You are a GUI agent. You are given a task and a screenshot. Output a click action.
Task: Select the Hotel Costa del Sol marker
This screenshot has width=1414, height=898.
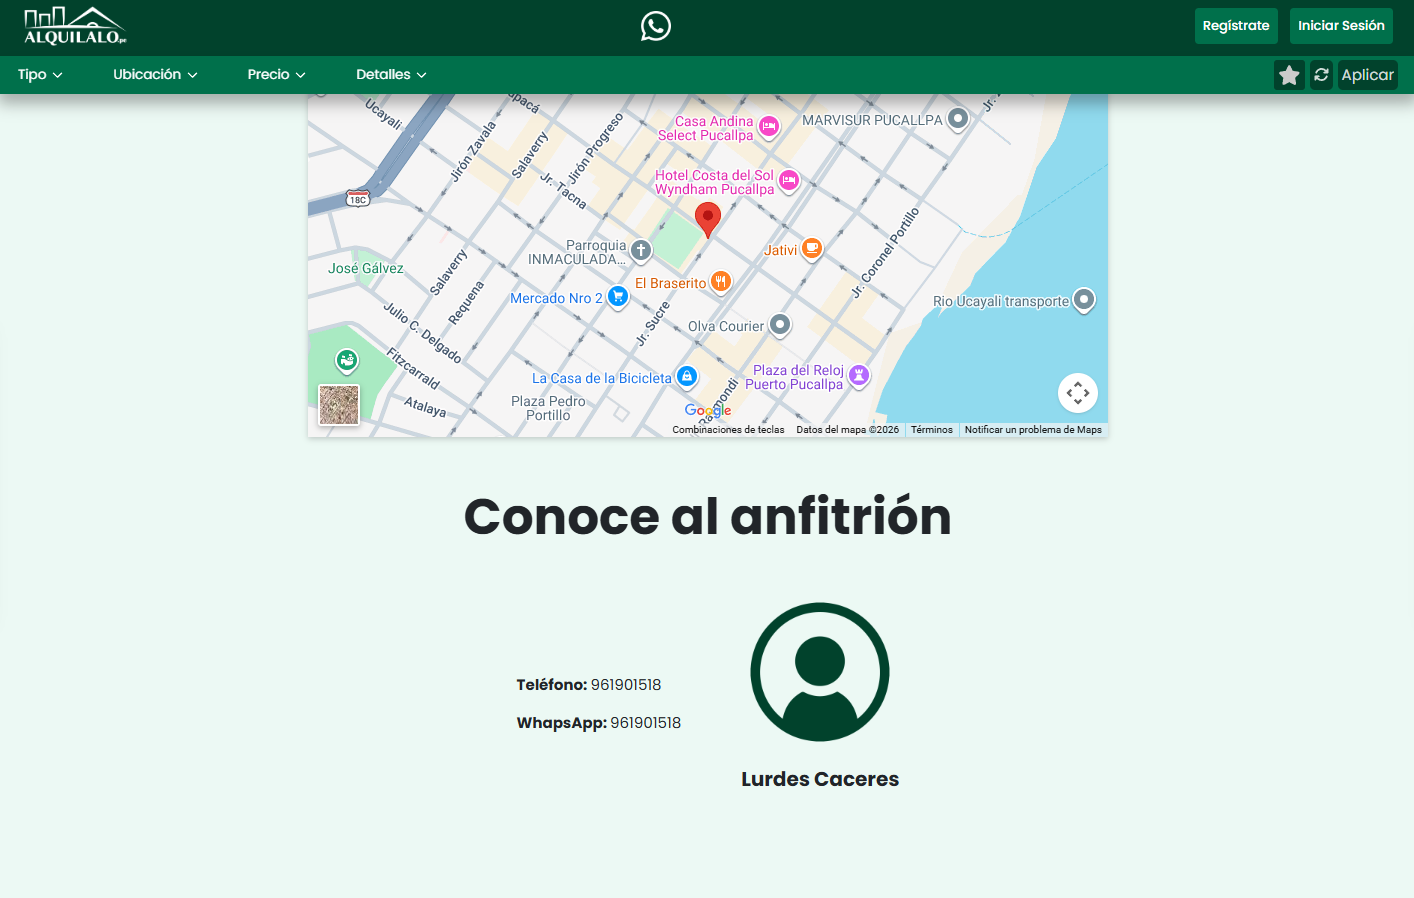789,181
